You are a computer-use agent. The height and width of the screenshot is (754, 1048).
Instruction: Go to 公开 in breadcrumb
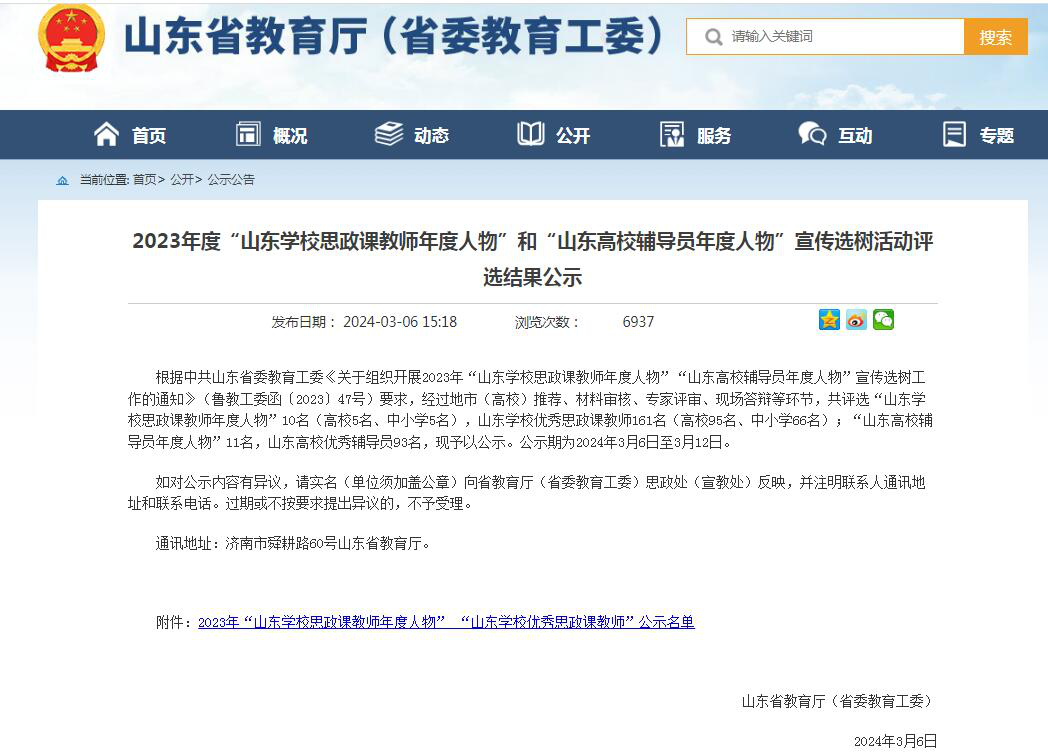click(181, 180)
